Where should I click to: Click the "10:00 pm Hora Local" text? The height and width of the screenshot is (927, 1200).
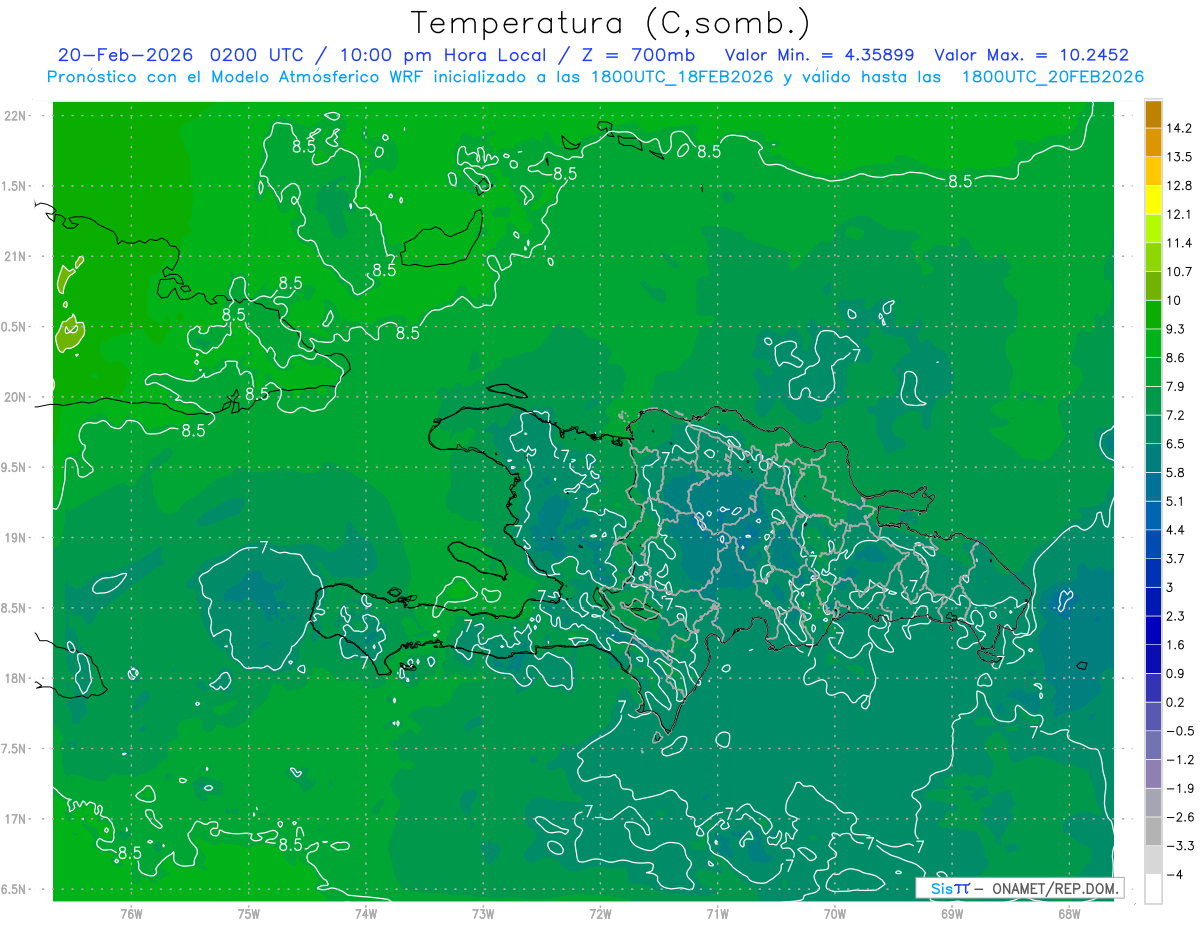pyautogui.click(x=441, y=55)
